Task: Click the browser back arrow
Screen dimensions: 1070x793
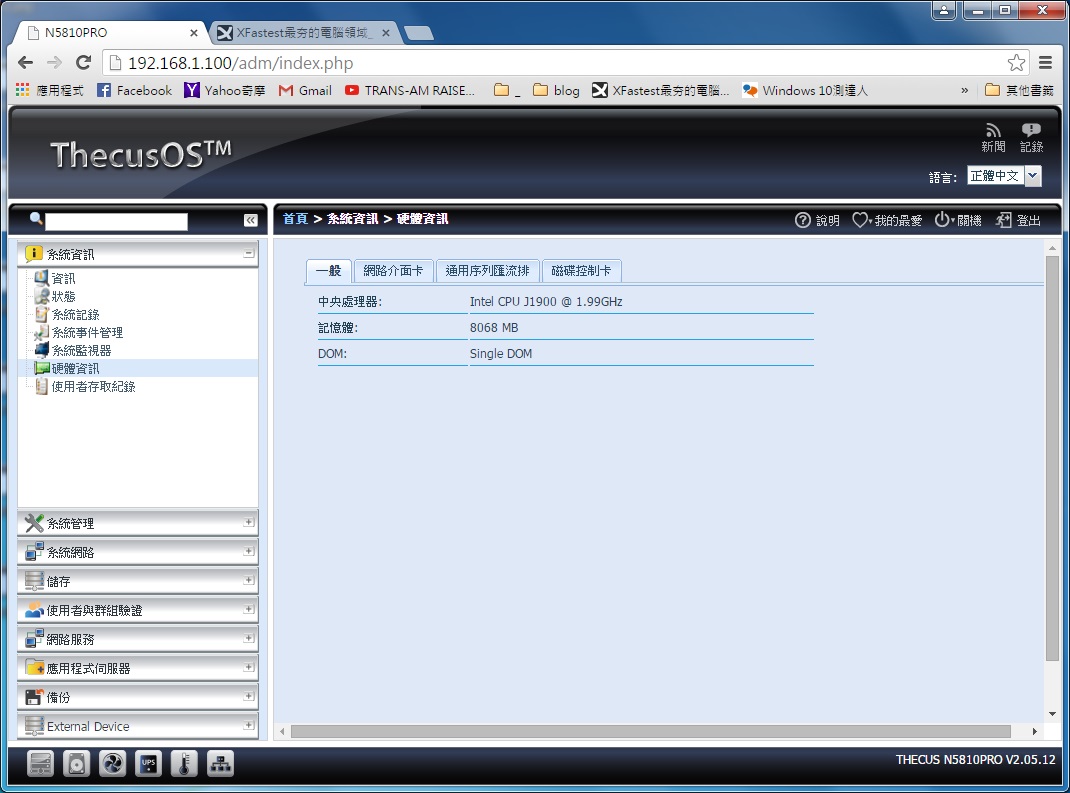Action: (25, 63)
